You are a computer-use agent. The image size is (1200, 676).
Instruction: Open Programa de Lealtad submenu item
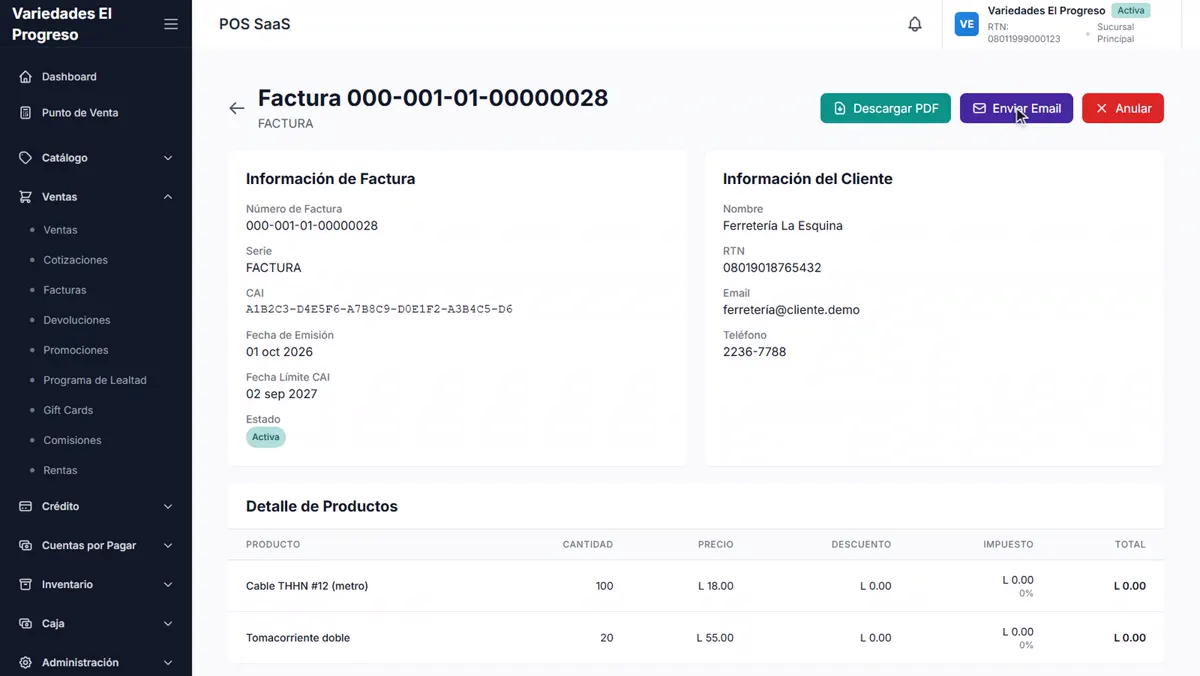95,380
